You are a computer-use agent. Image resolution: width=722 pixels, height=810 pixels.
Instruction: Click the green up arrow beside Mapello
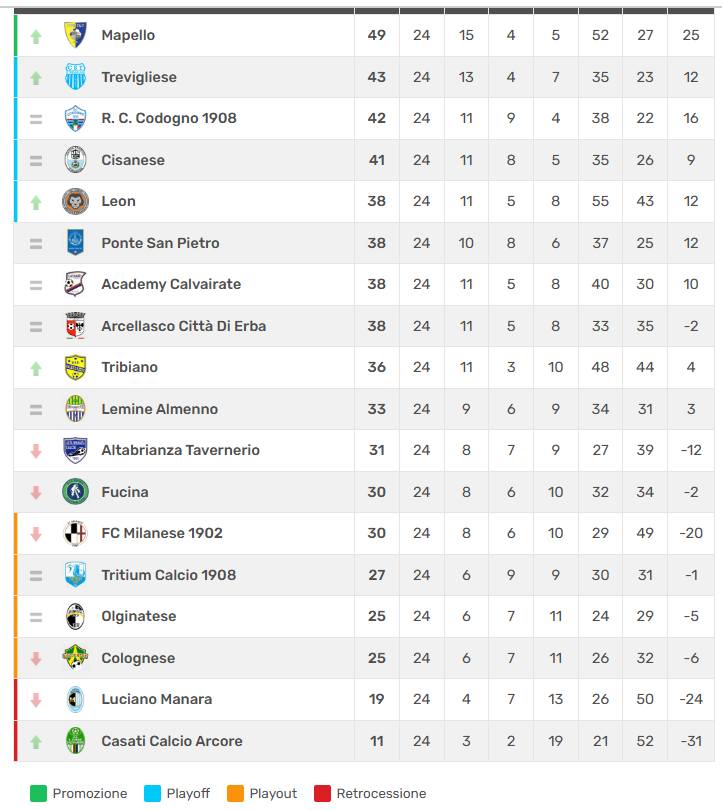pos(36,36)
